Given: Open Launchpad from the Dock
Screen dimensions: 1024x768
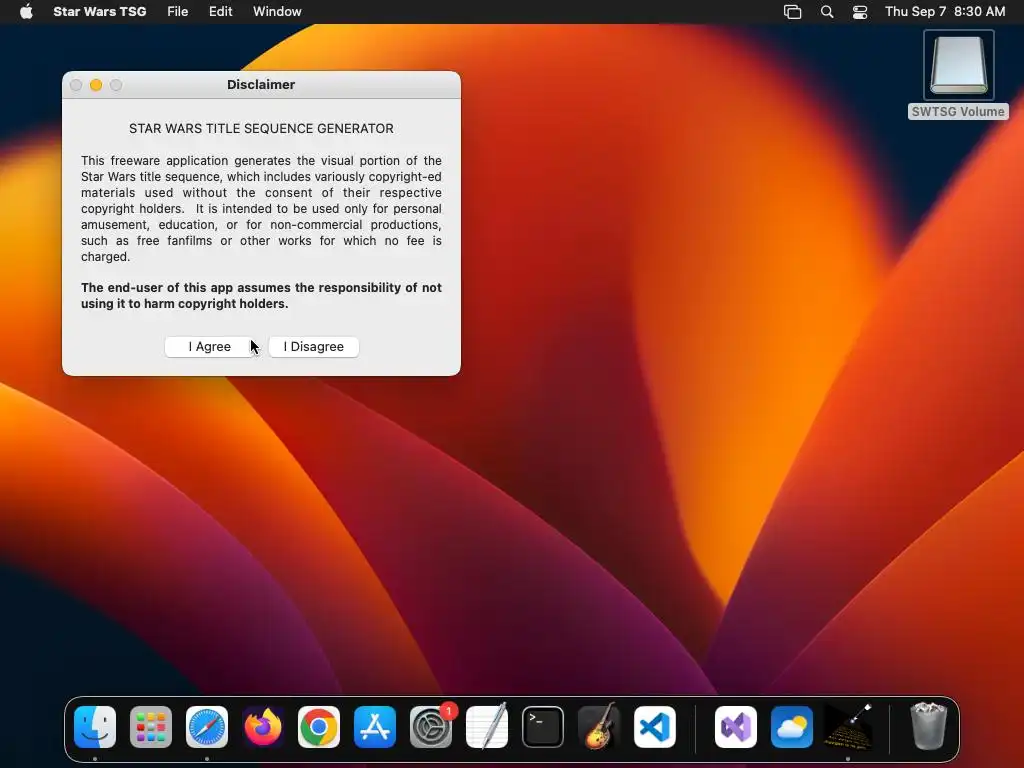Looking at the screenshot, I should (151, 727).
